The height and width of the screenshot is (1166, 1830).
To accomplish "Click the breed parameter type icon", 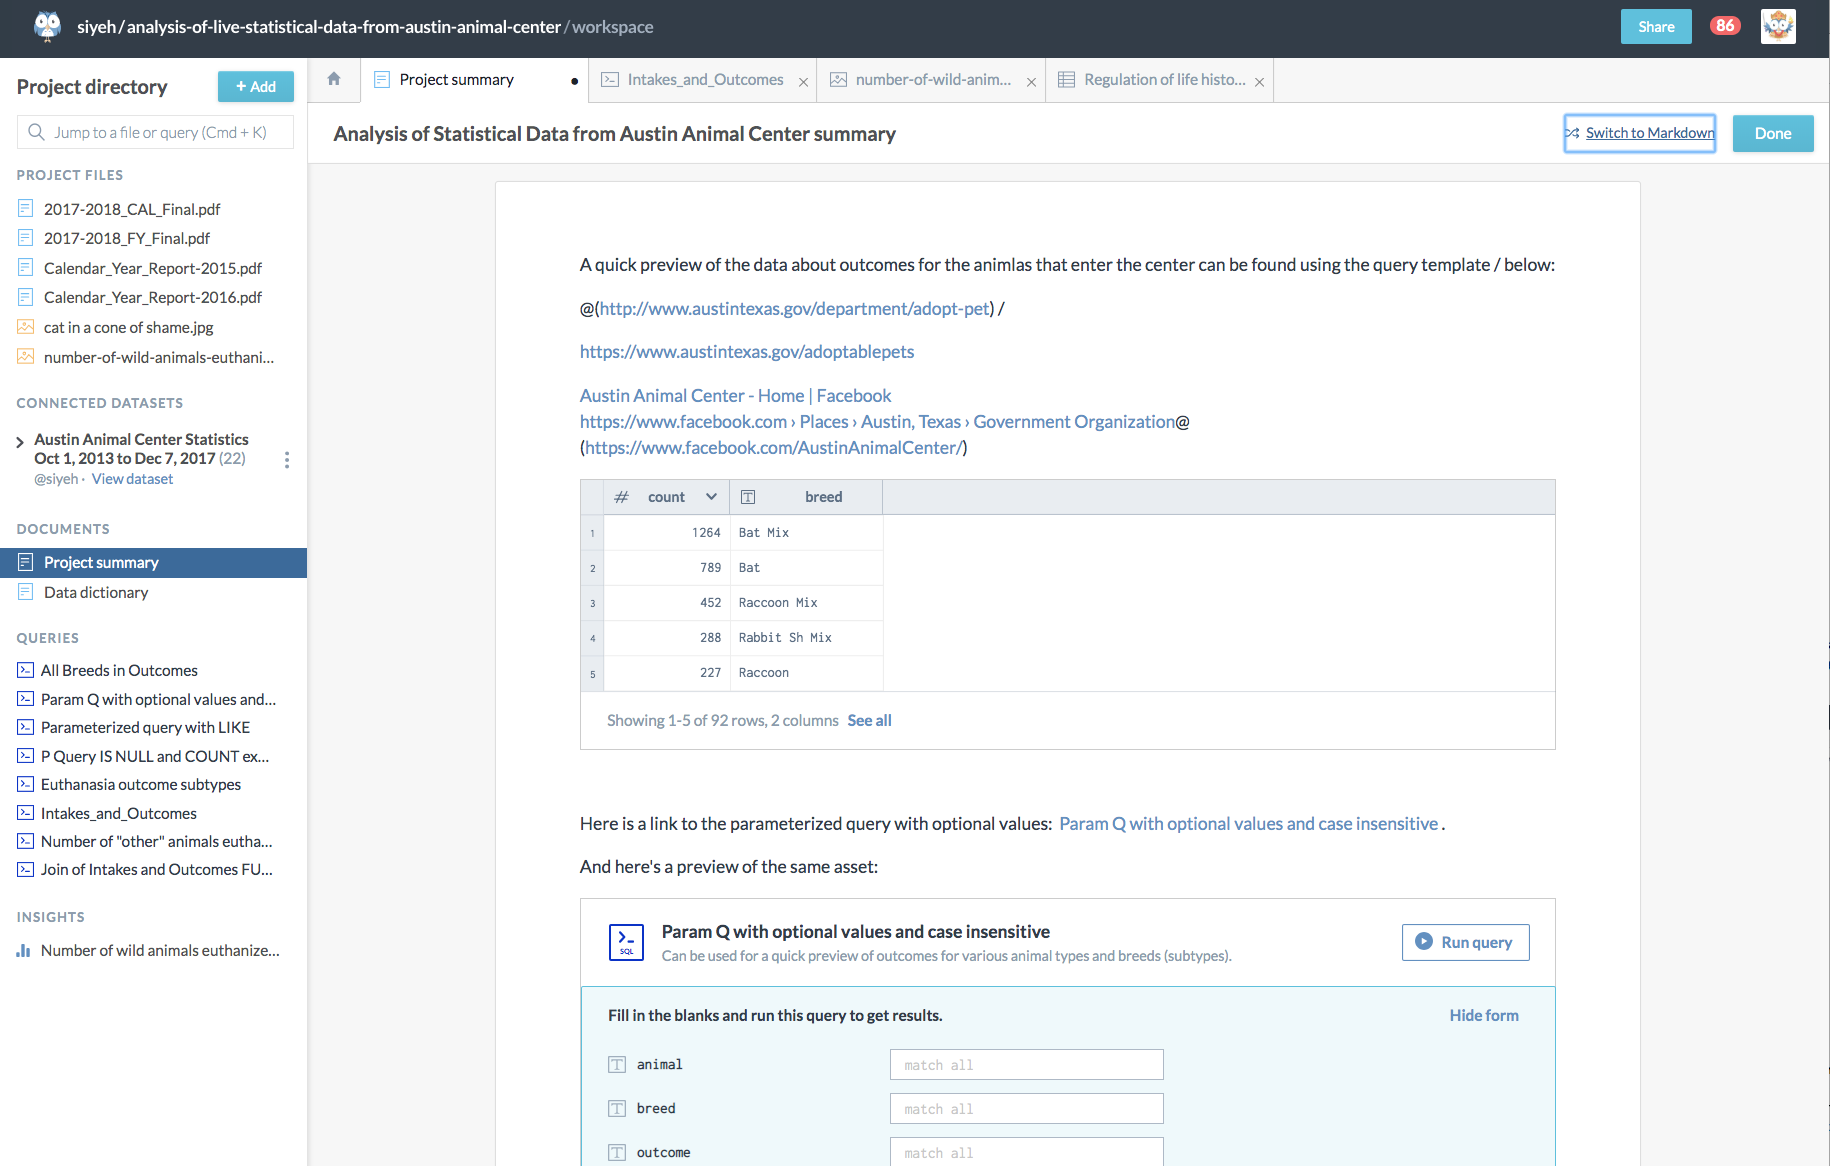I will (x=617, y=1109).
